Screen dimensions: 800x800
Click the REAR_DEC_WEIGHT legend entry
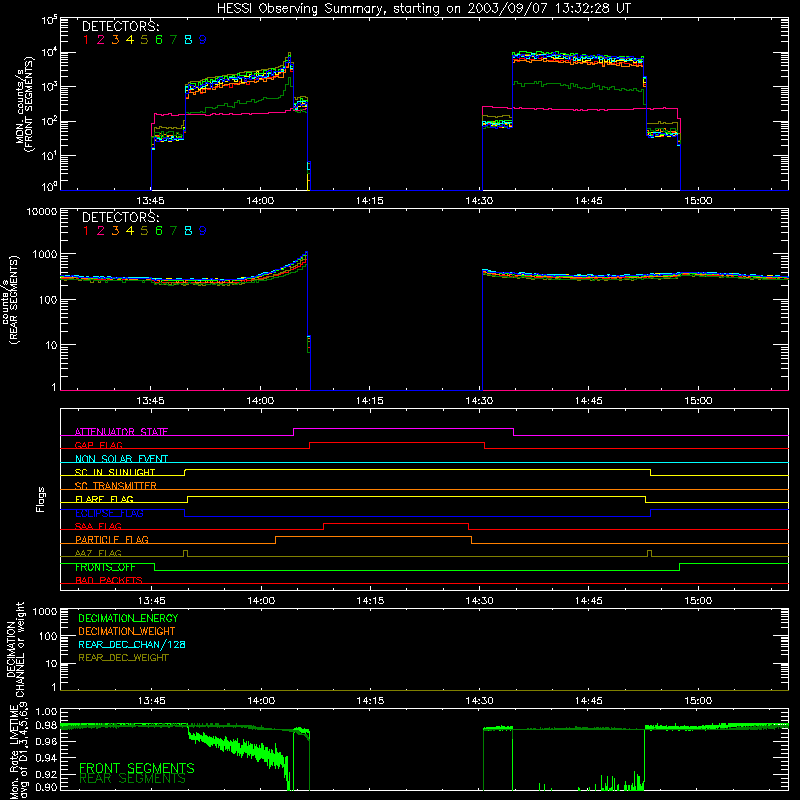[123, 658]
